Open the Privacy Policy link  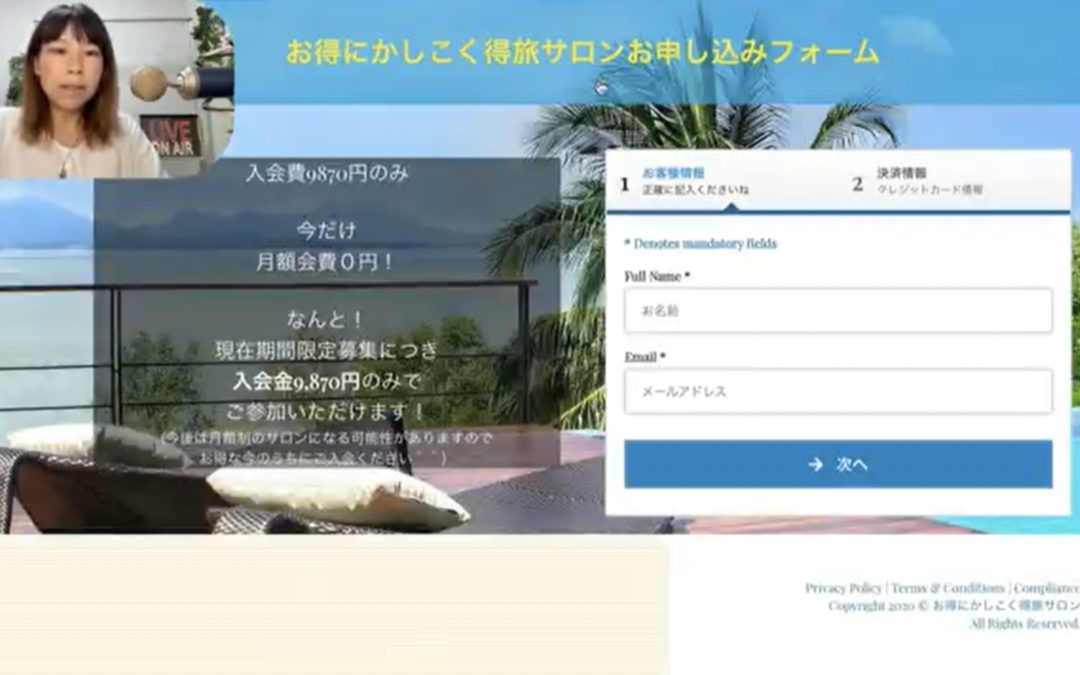tap(843, 588)
